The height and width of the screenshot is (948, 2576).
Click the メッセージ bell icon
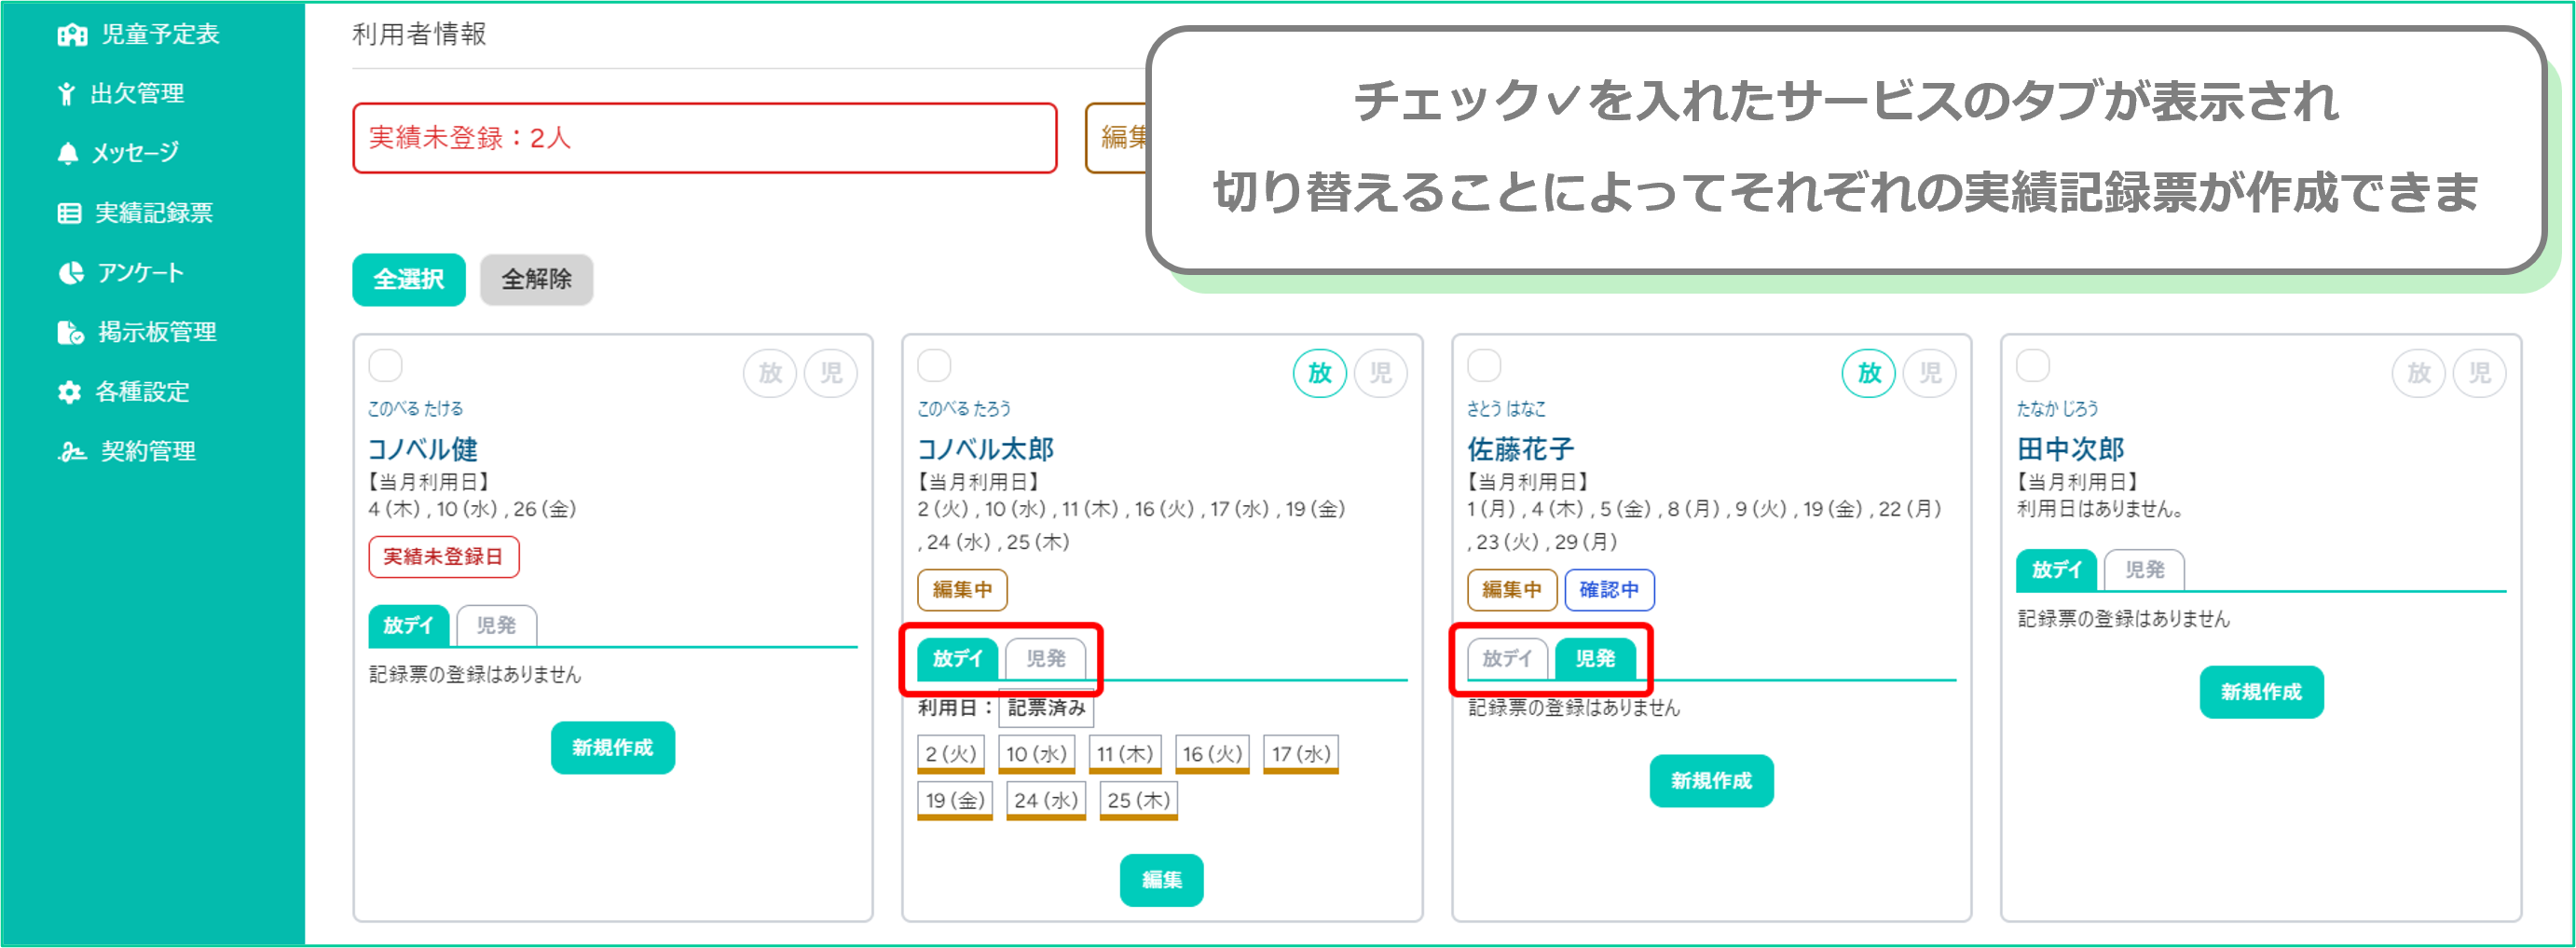[x=67, y=153]
